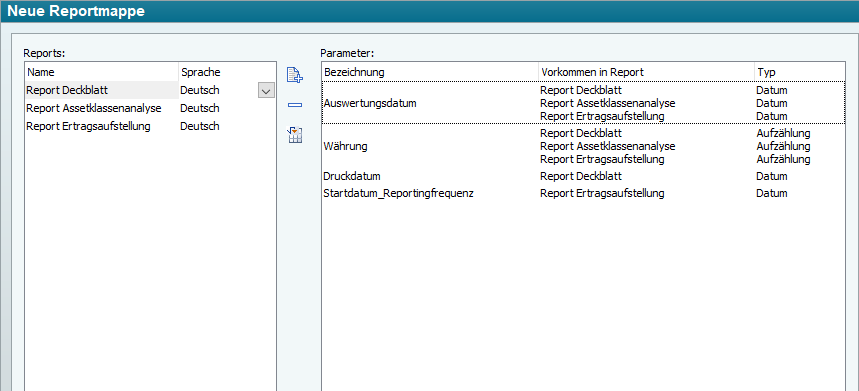859x391 pixels.
Task: Click Deutsch language cell of Report Ertragsaufstellung
Action: pyautogui.click(x=200, y=126)
